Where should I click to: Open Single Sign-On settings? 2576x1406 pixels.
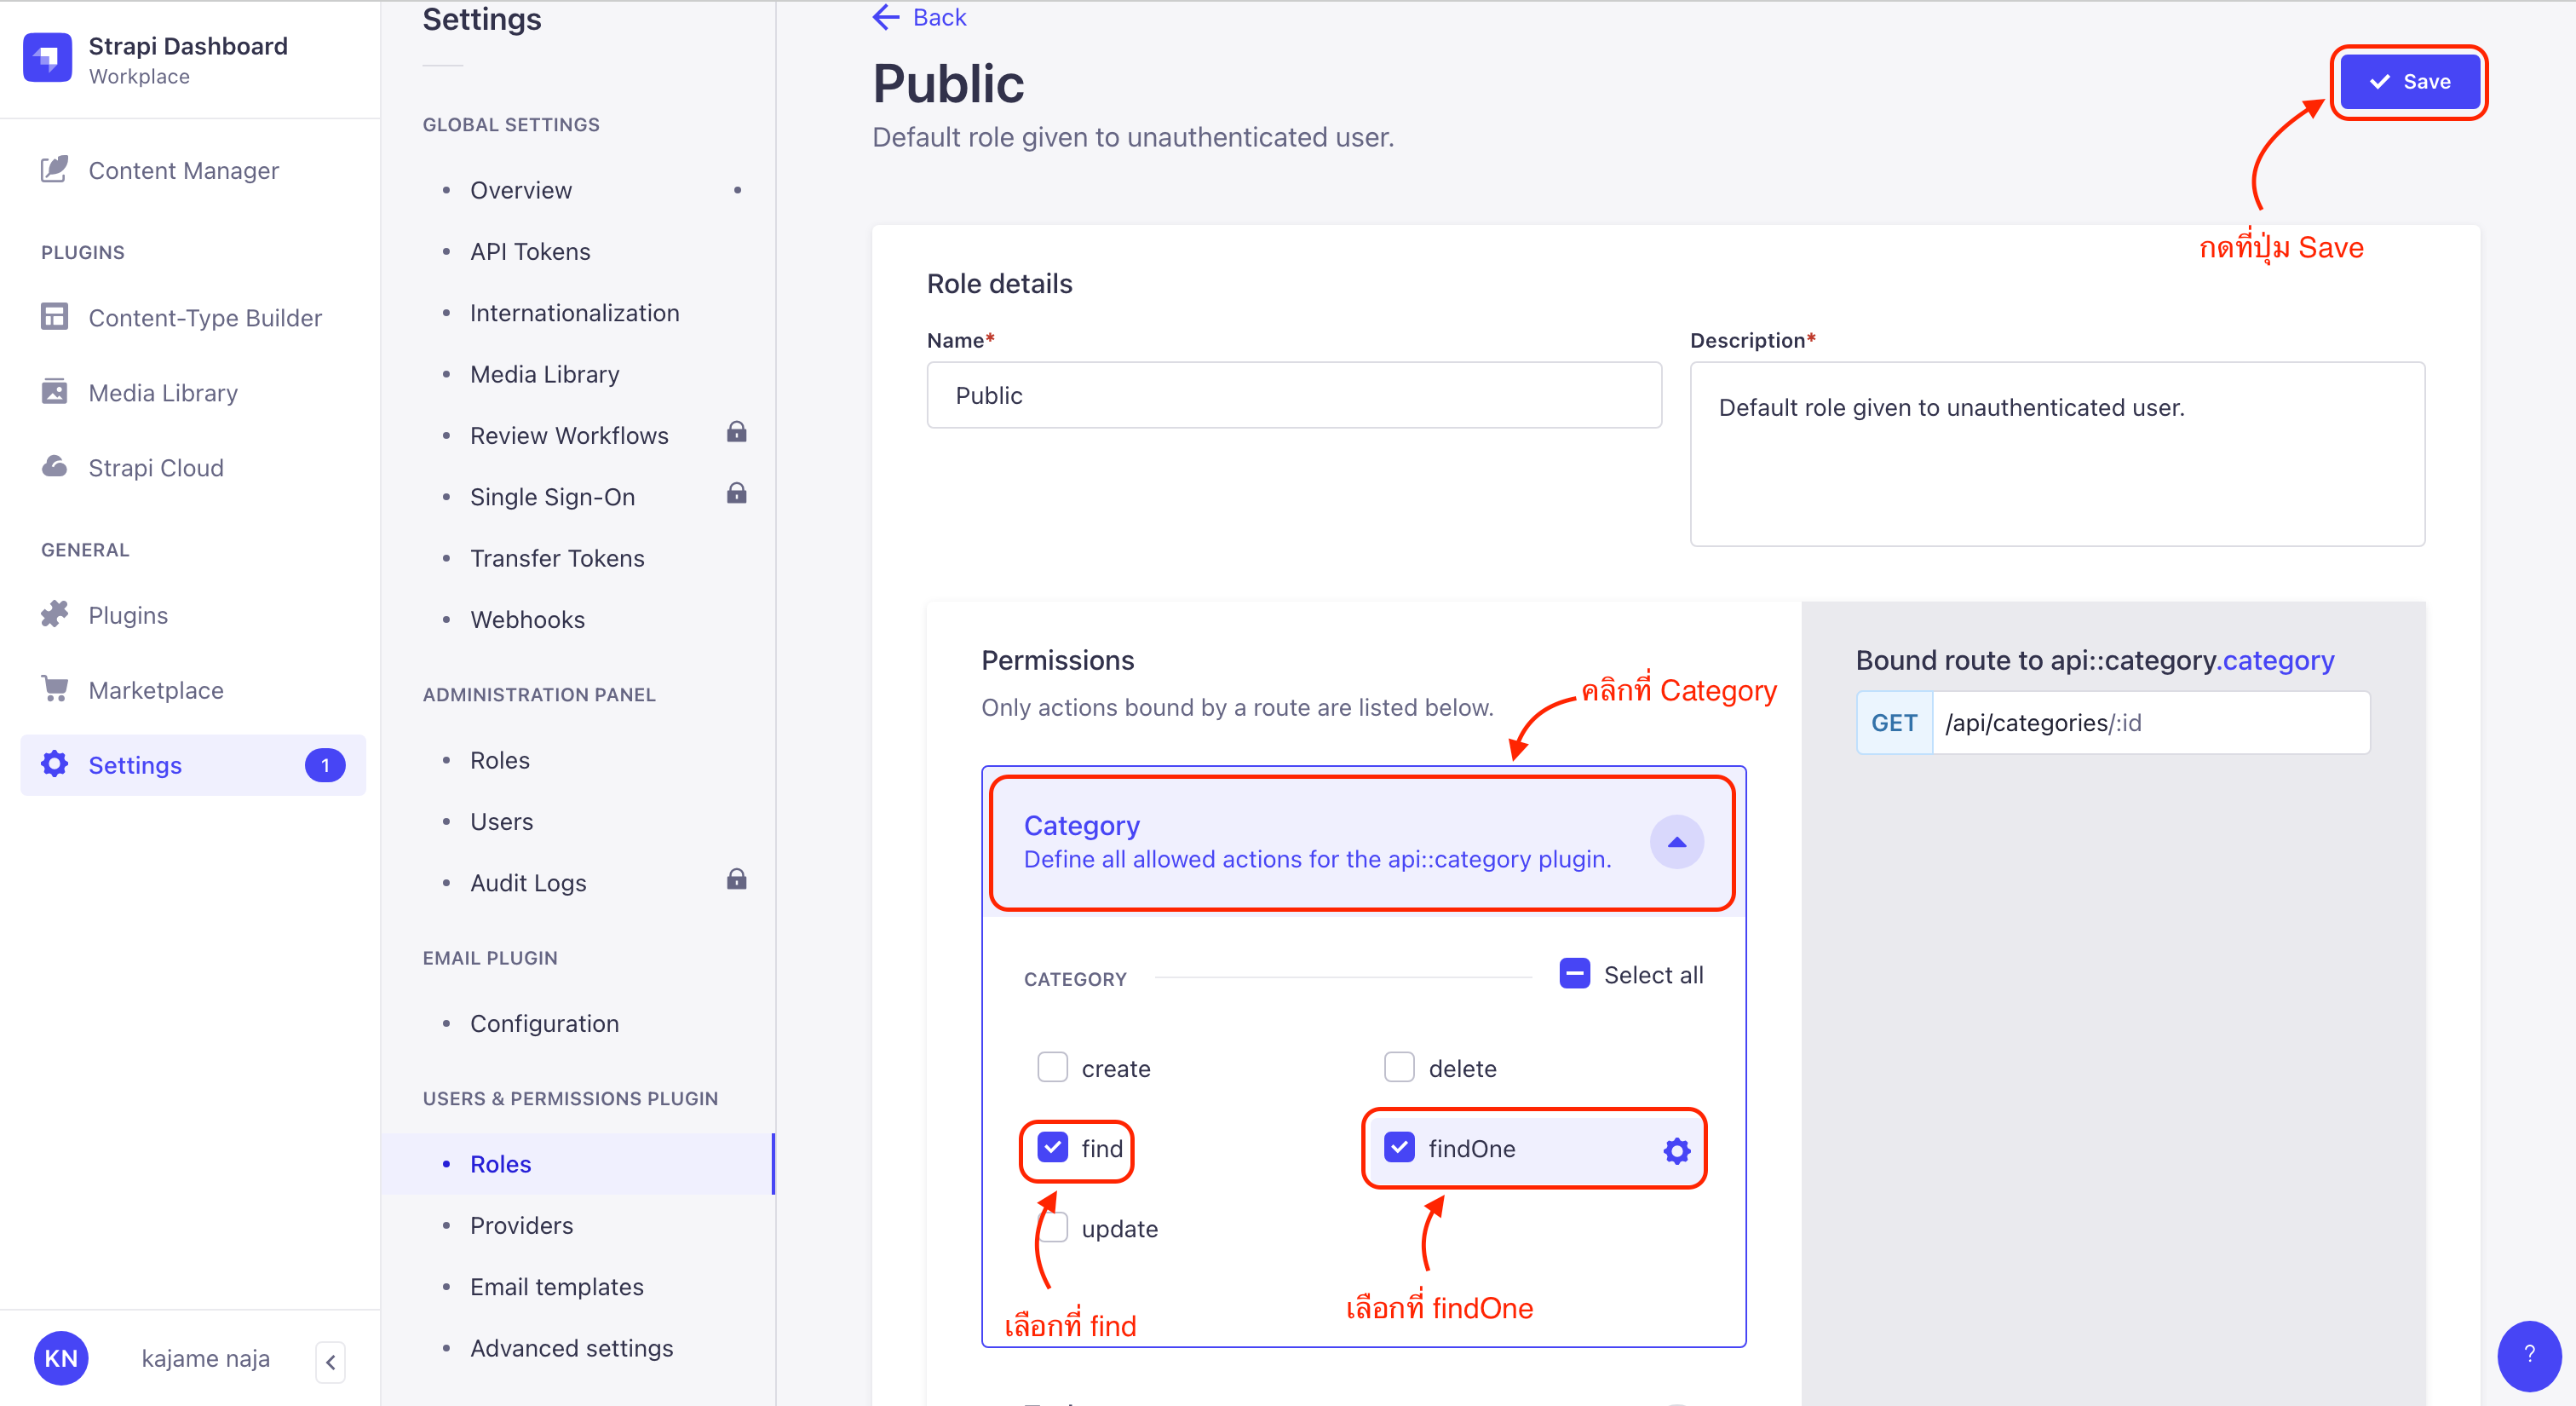point(552,496)
